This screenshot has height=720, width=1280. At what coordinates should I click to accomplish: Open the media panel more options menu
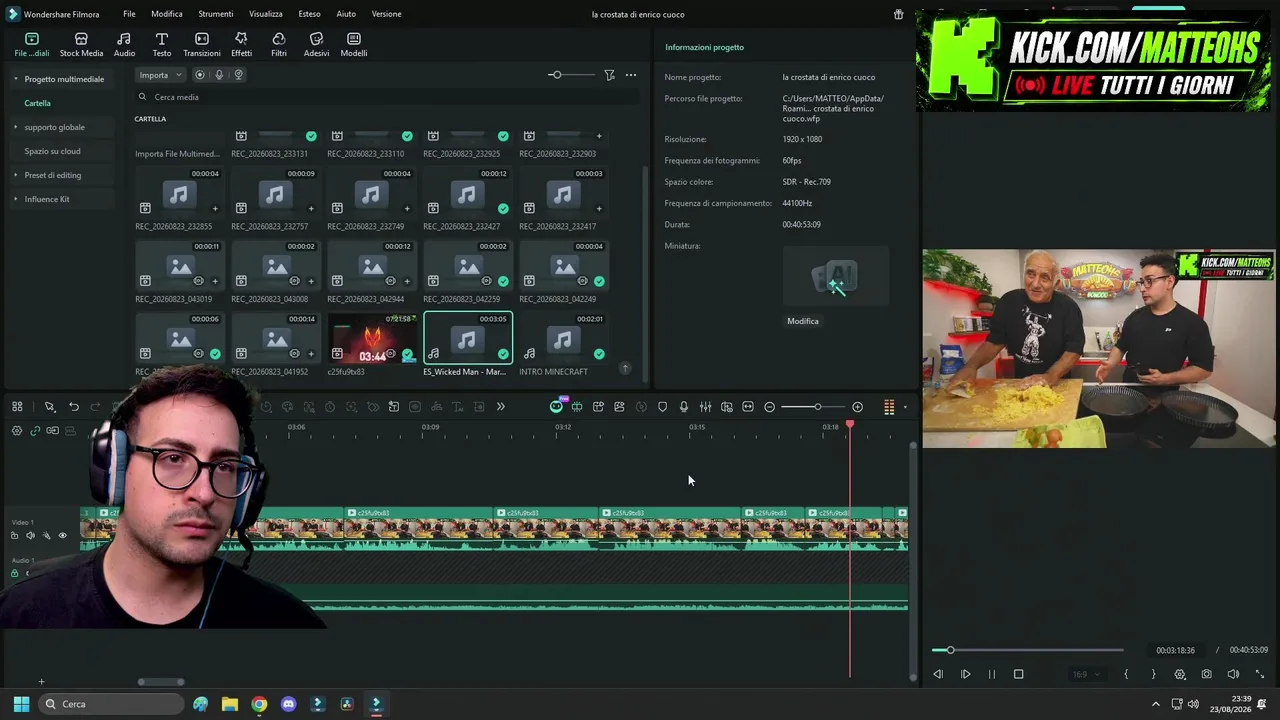[x=631, y=75]
